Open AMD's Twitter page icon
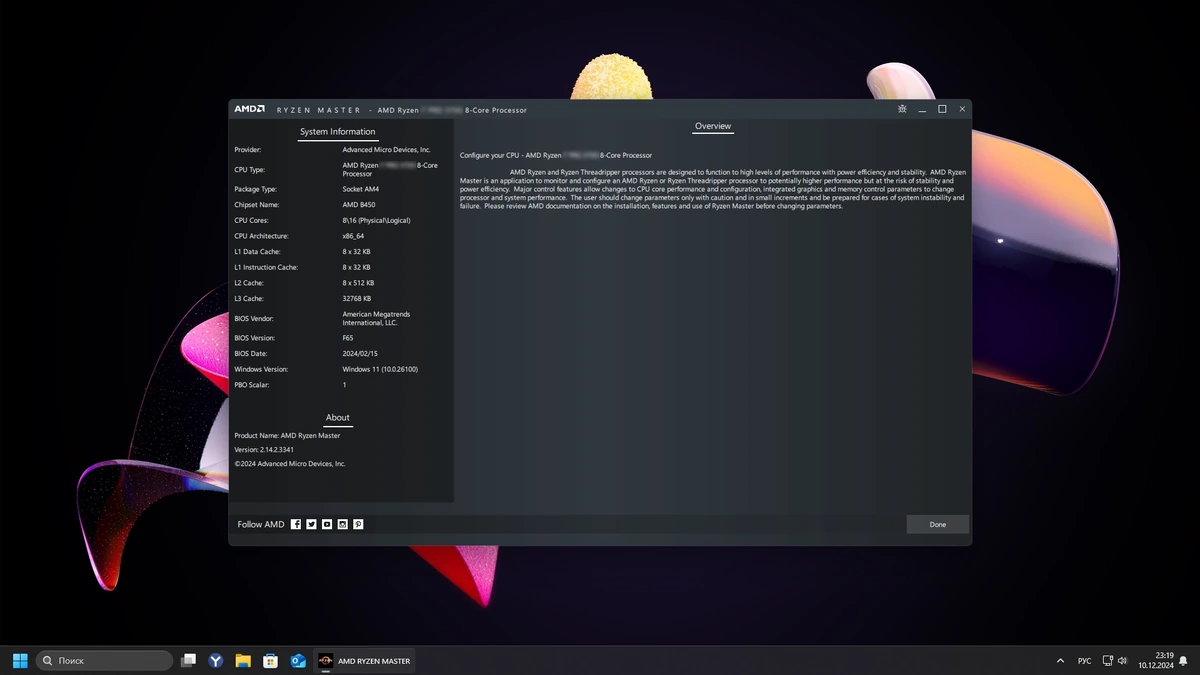1200x675 pixels. click(311, 524)
